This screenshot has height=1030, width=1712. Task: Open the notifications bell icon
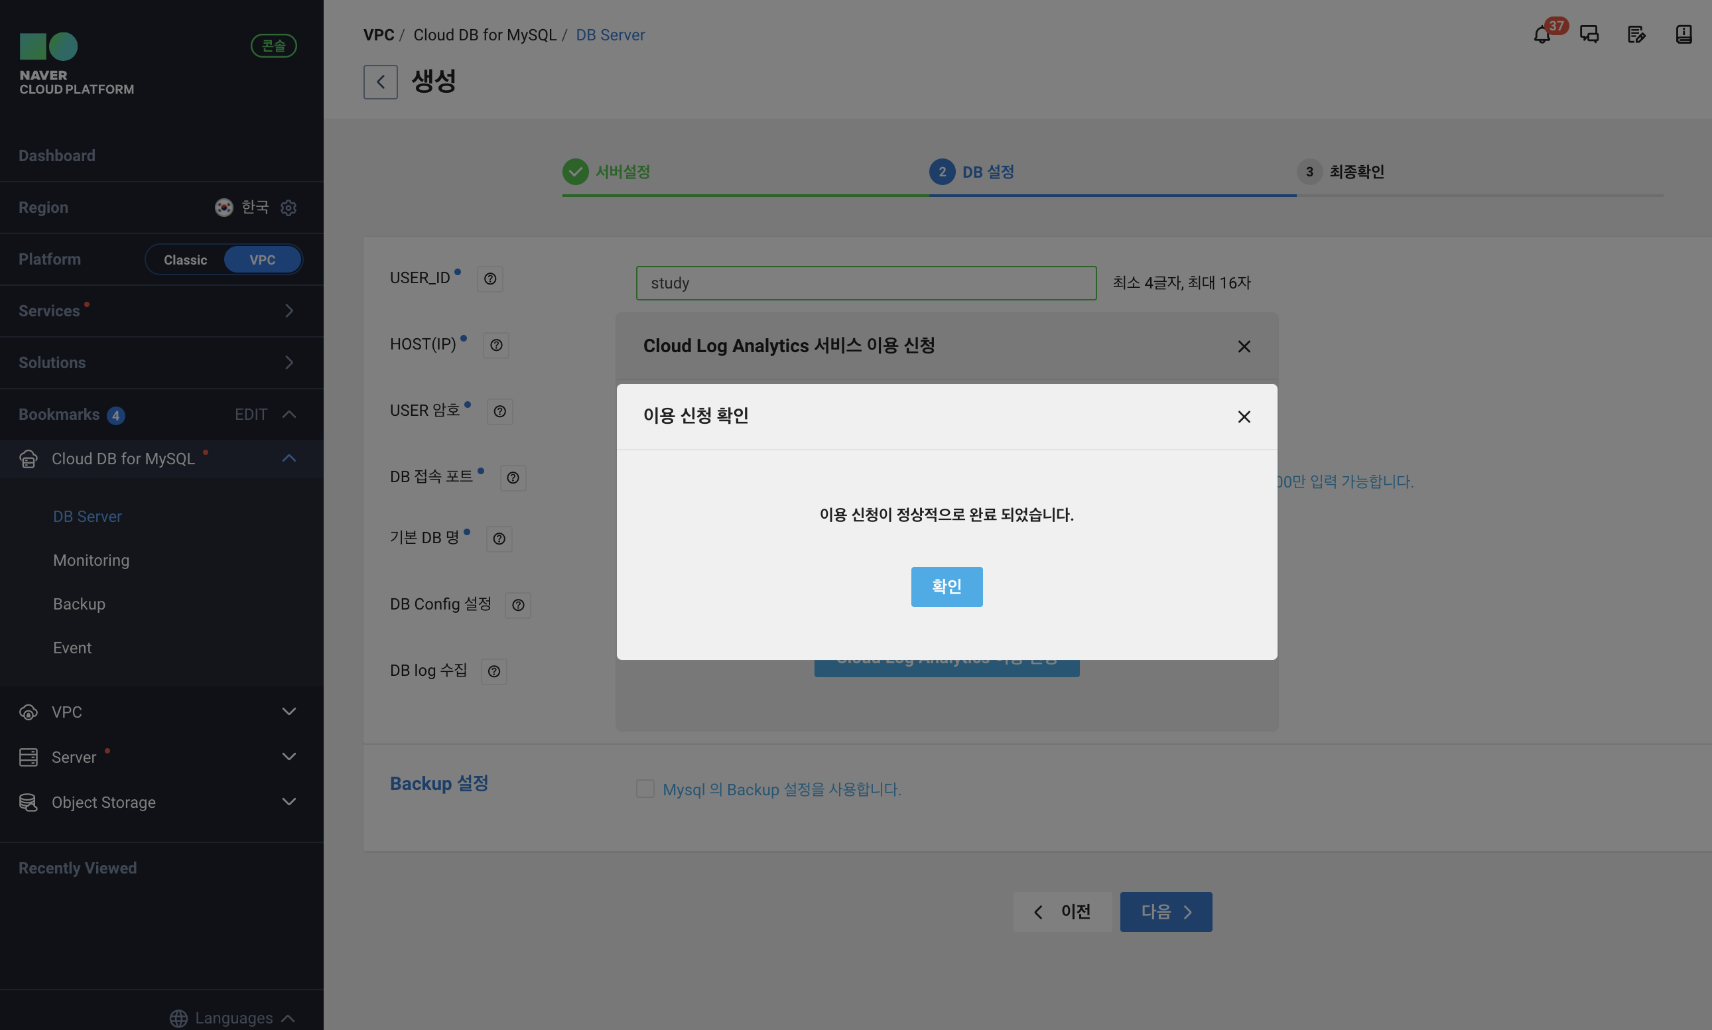click(1542, 35)
